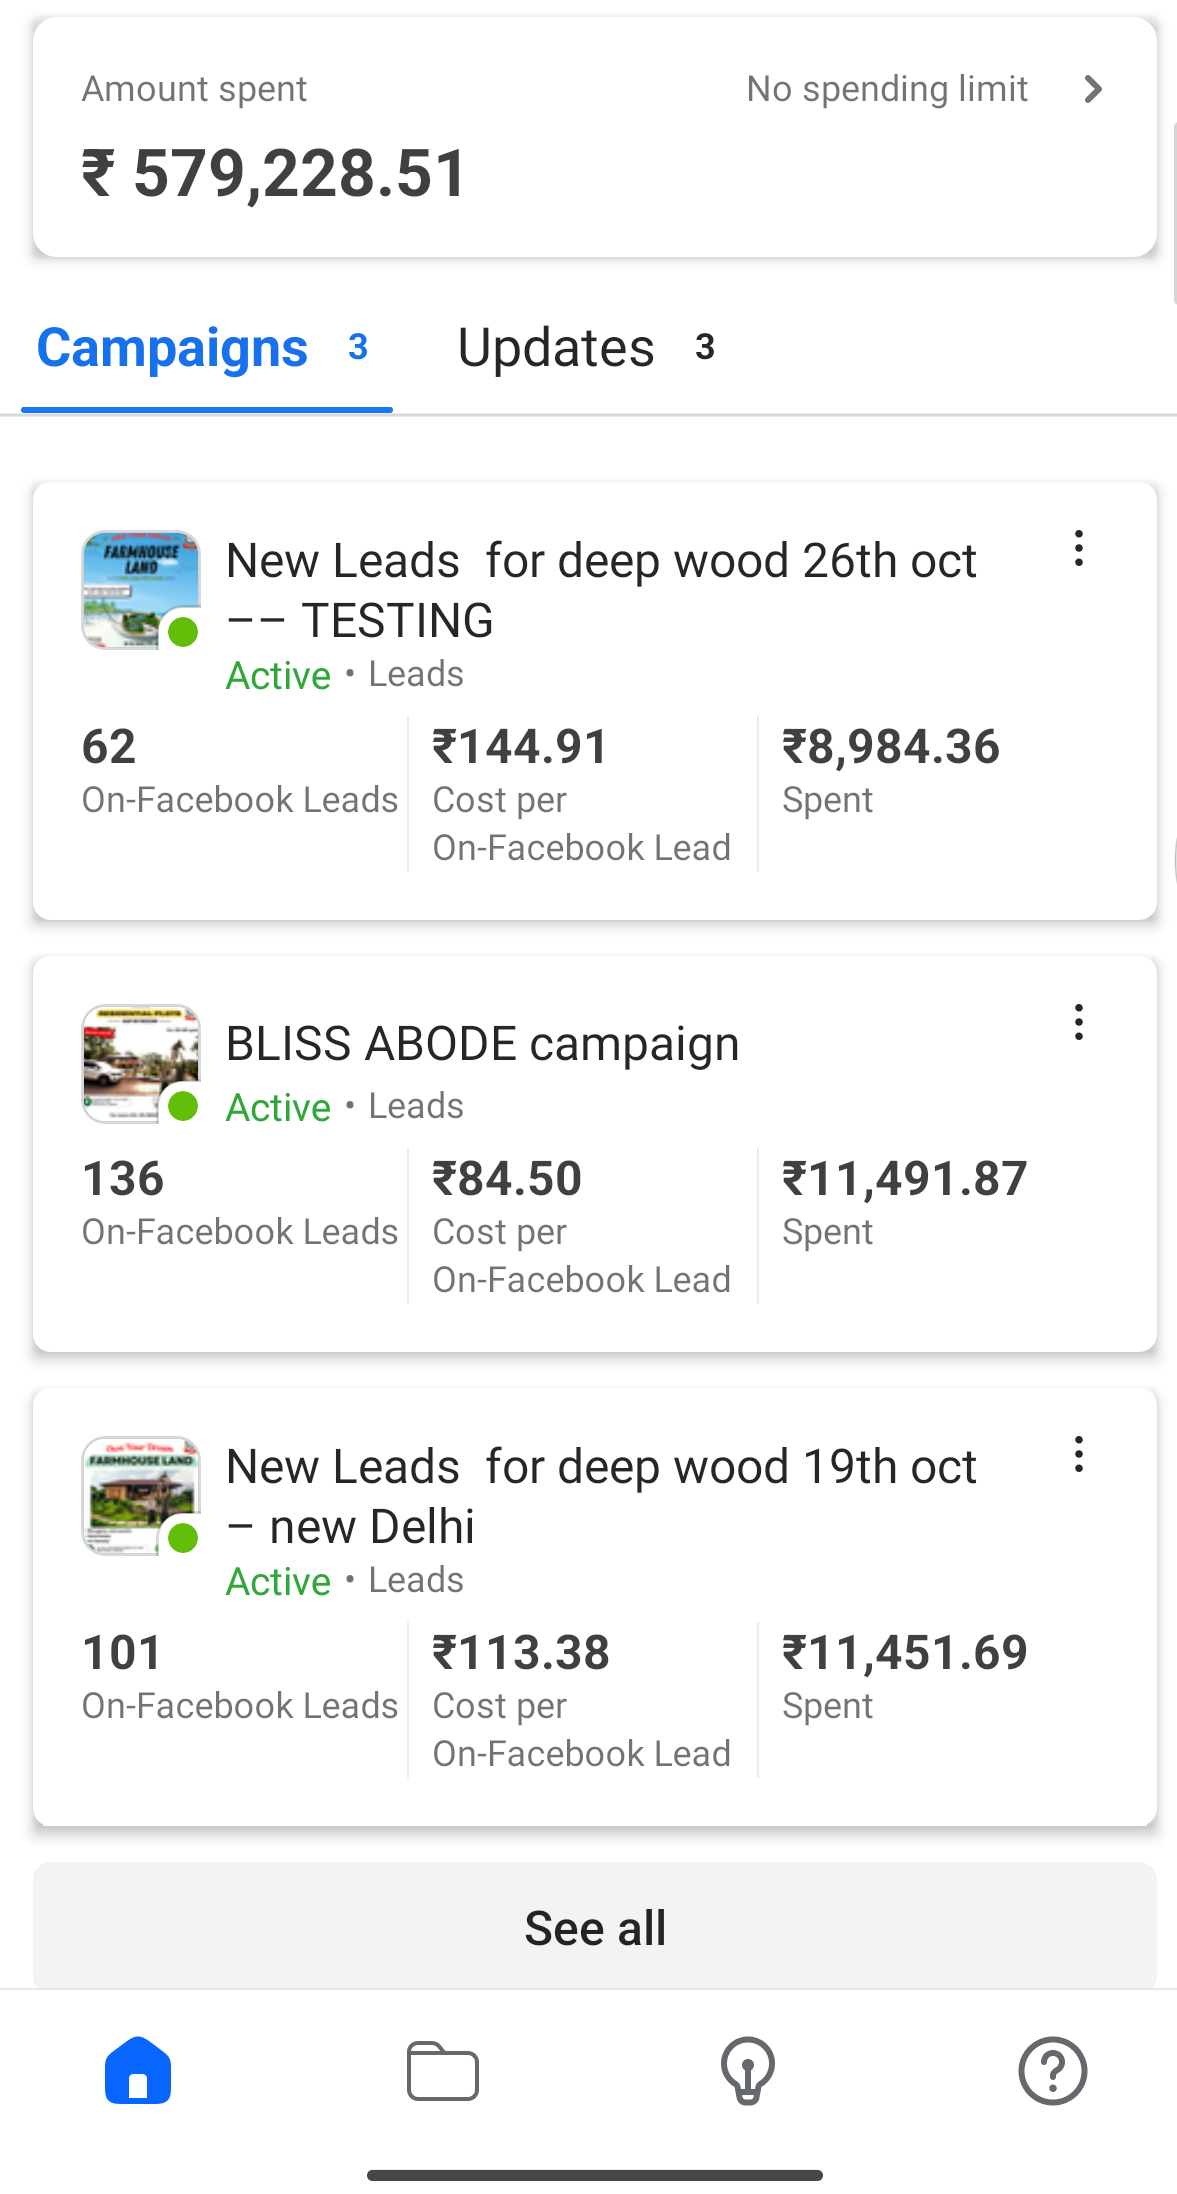Open New Leads 19th oct new Delhi title
This screenshot has height=2194, width=1177.
(x=600, y=1496)
